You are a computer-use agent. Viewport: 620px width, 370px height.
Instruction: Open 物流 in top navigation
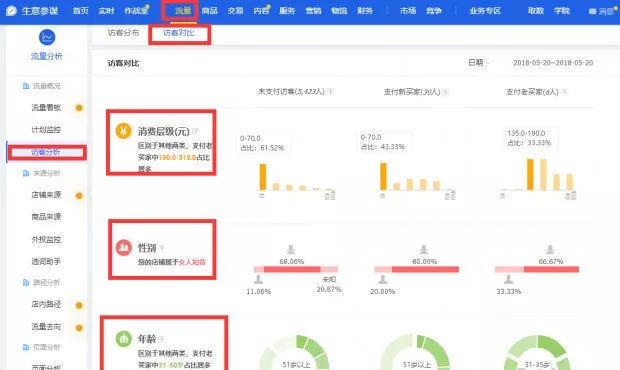click(339, 11)
